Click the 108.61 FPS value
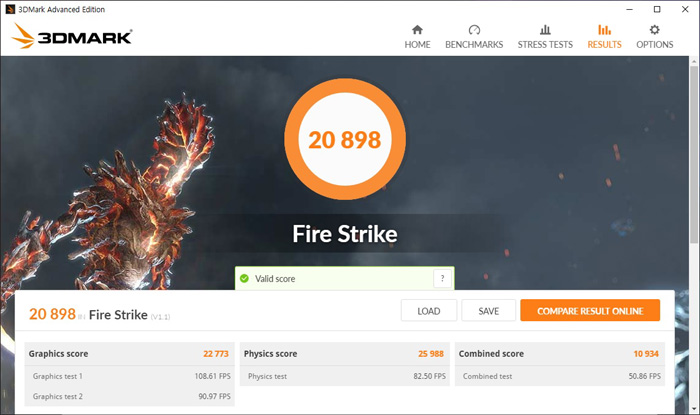 (x=212, y=376)
